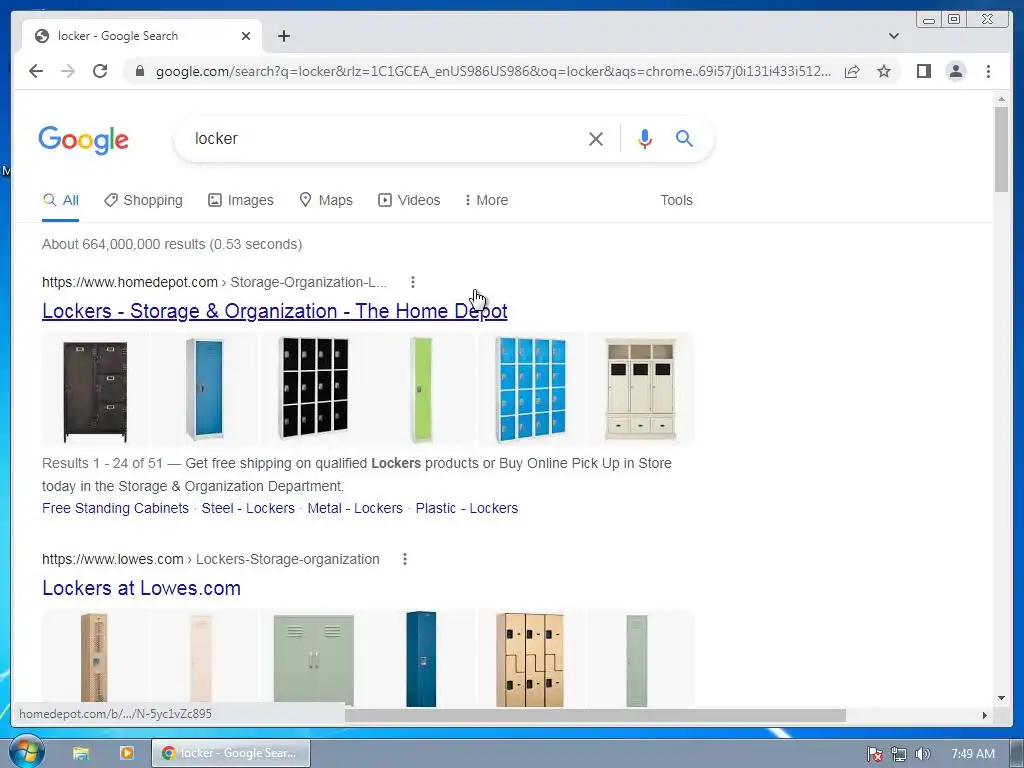The height and width of the screenshot is (768, 1024).
Task: Select the Chrome locker taskbar button
Action: [x=231, y=753]
